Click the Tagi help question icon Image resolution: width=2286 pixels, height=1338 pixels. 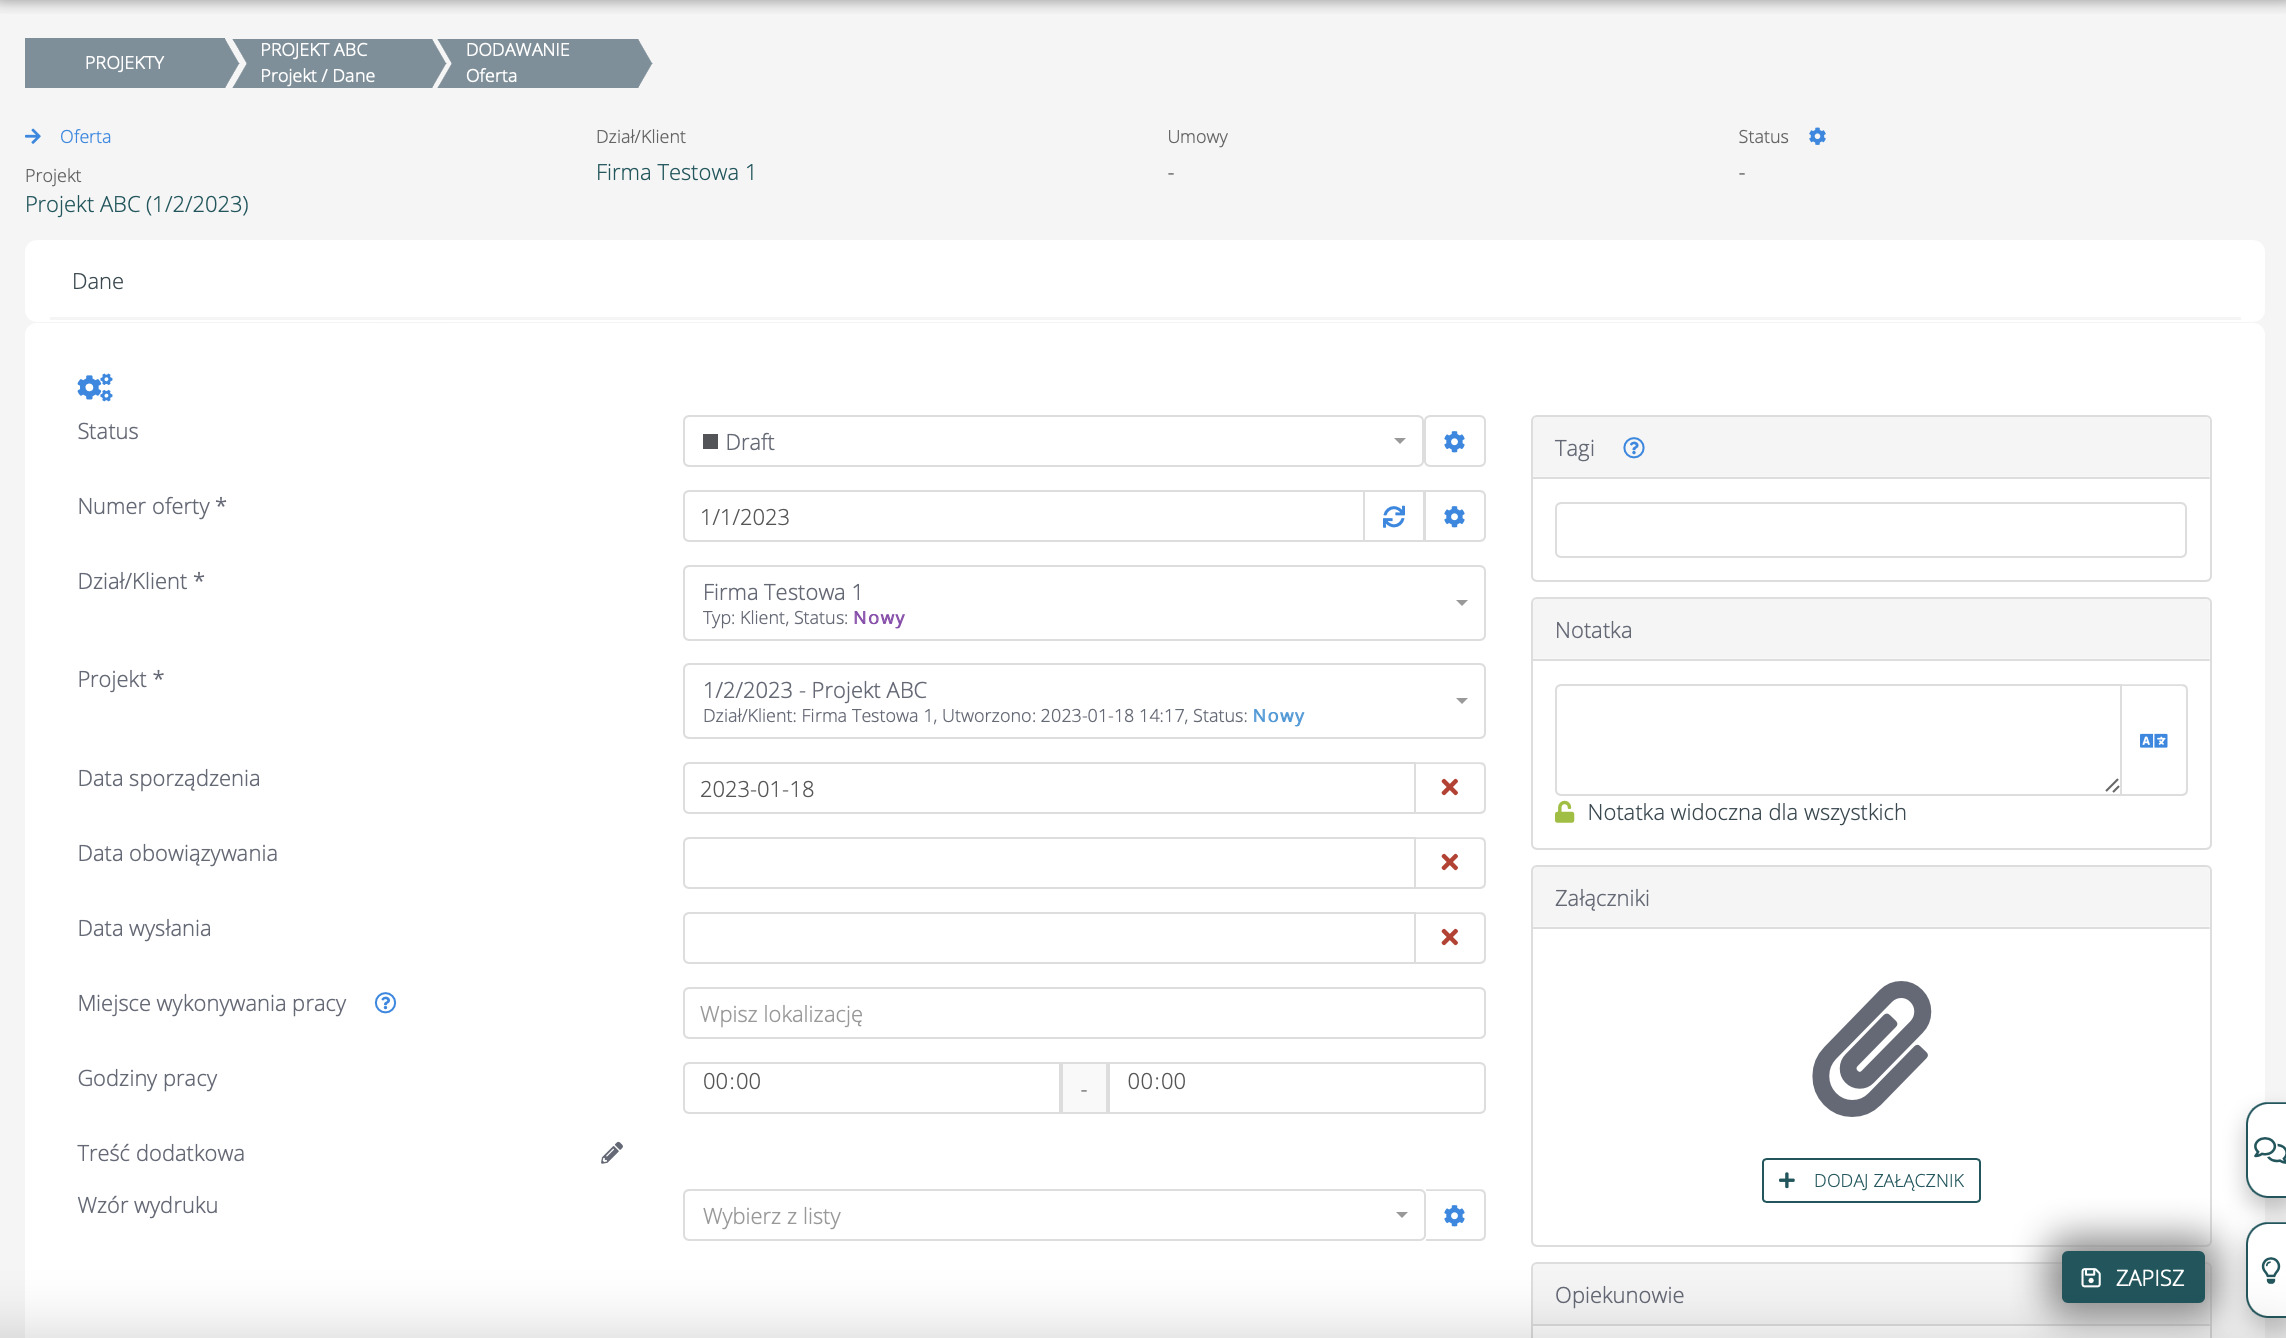1633,448
